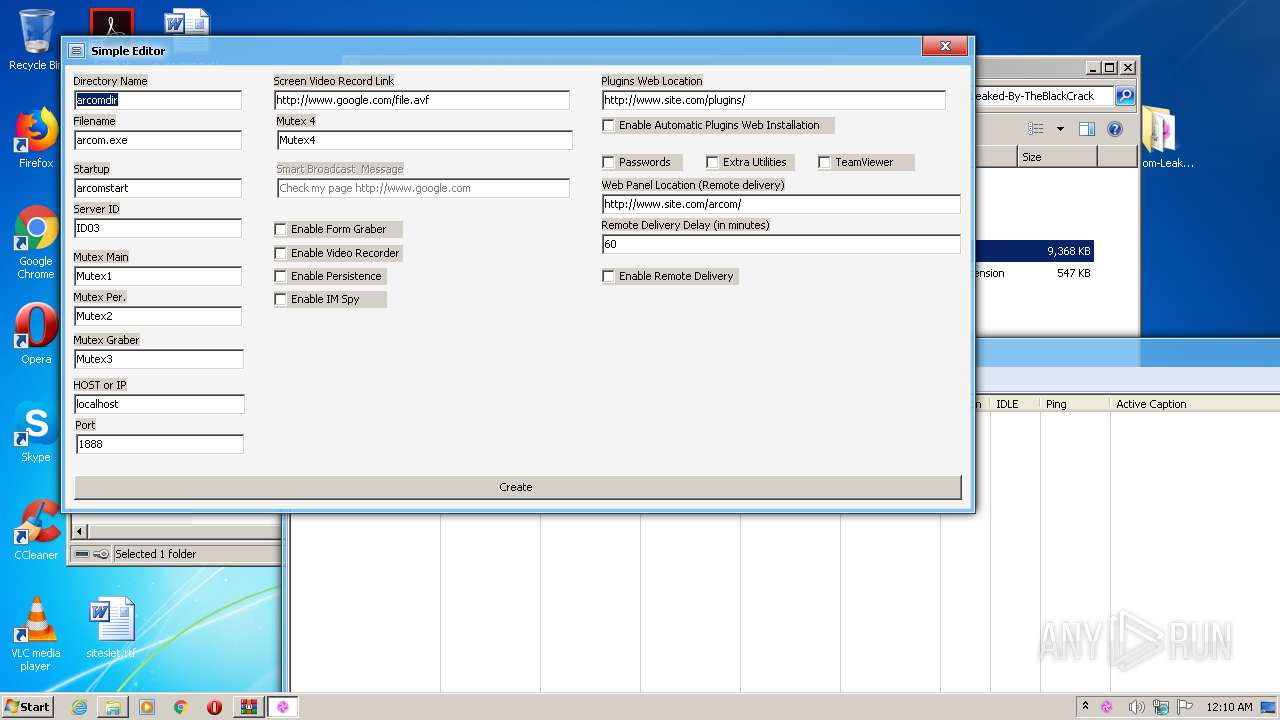Click the Explorer search magnifier button
Screen dimensions: 1280x720
pyautogui.click(x=1125, y=96)
